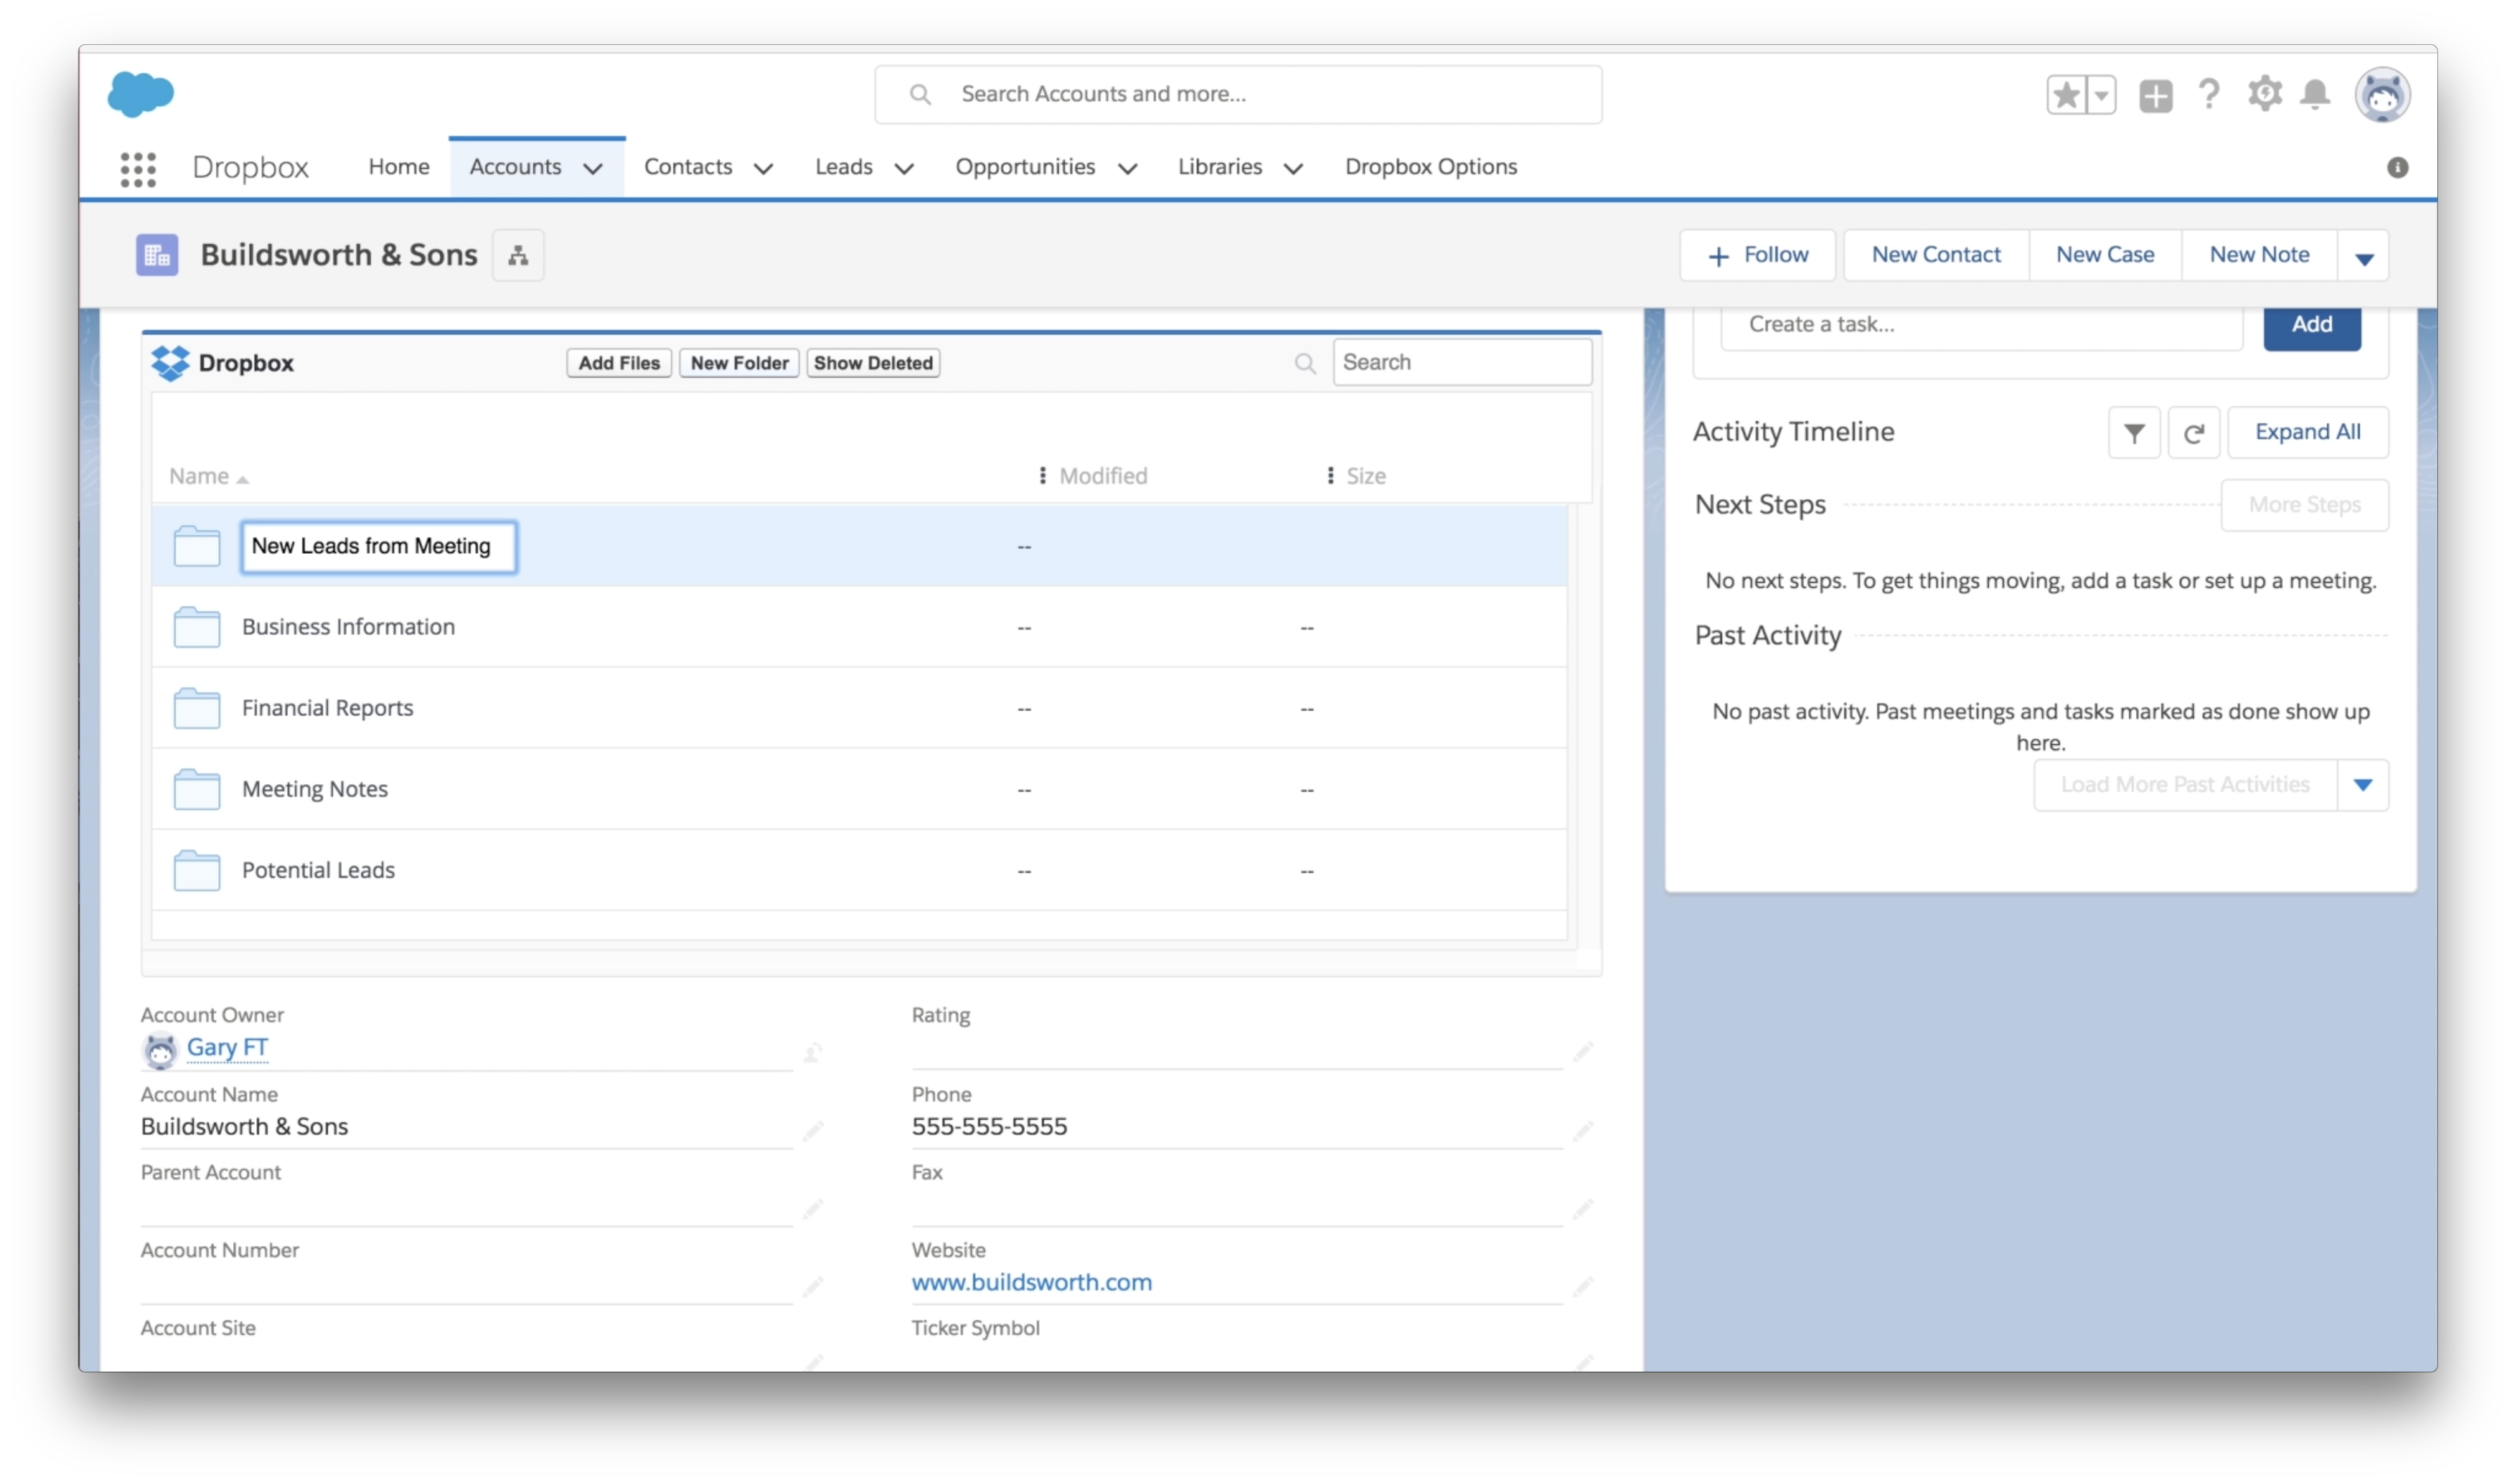This screenshot has width=2516, height=1484.
Task: Click the account hierarchy icon next to Buildsworth
Action: click(x=519, y=253)
